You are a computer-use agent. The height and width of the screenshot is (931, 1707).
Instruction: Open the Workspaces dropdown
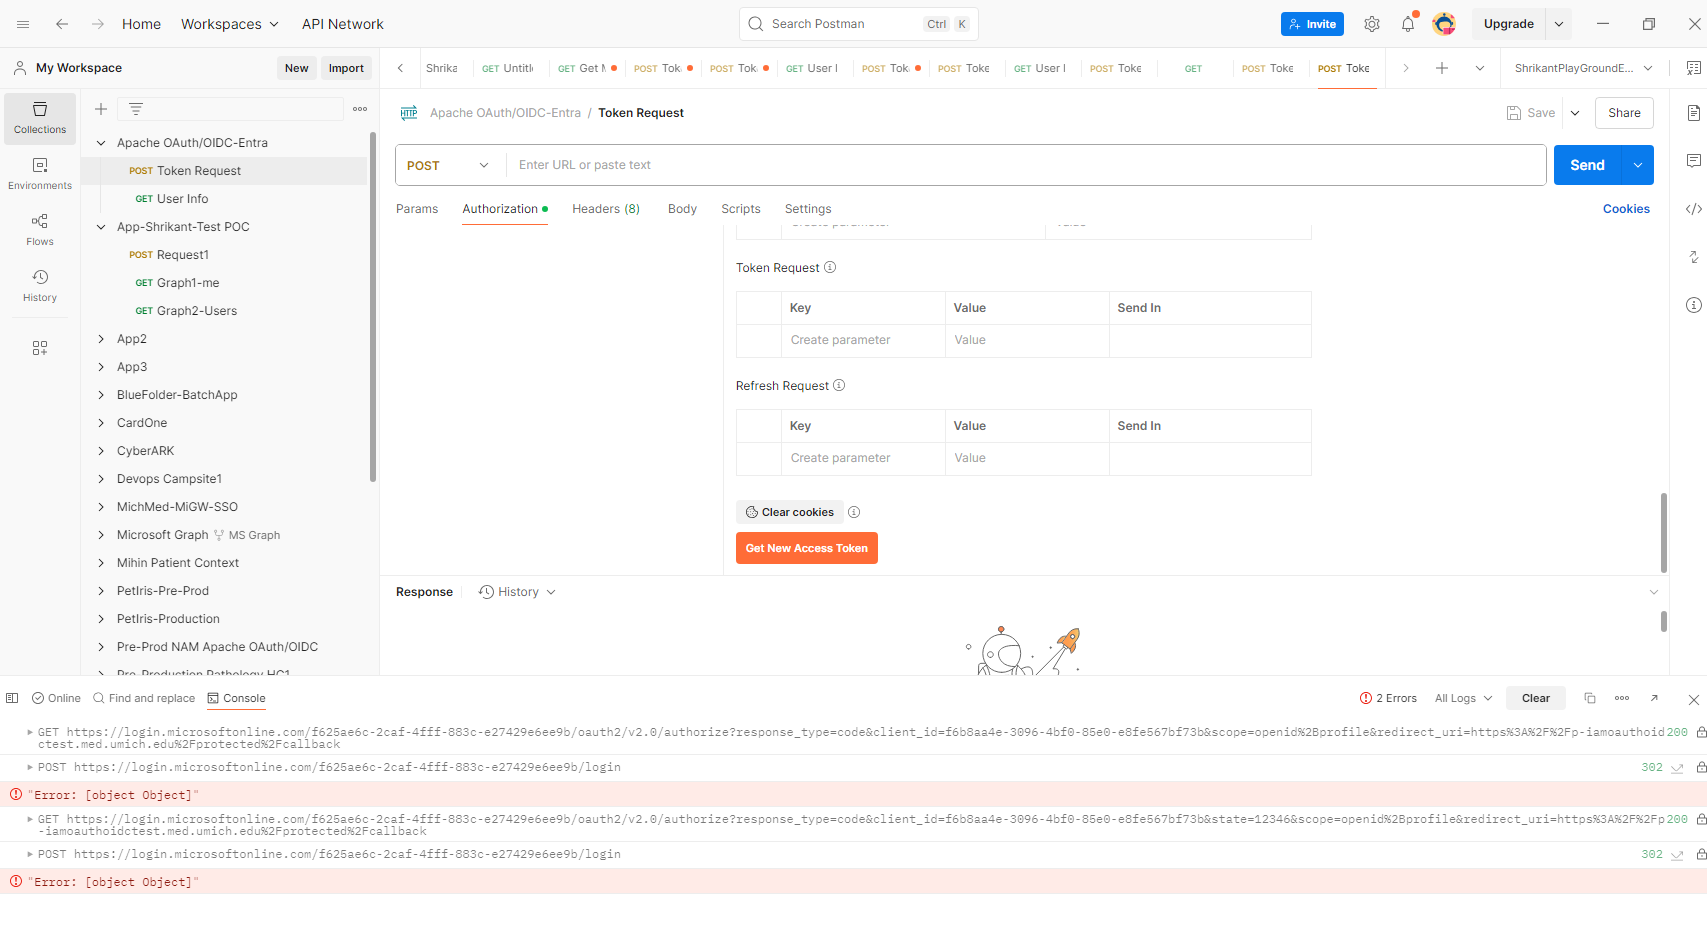229,24
